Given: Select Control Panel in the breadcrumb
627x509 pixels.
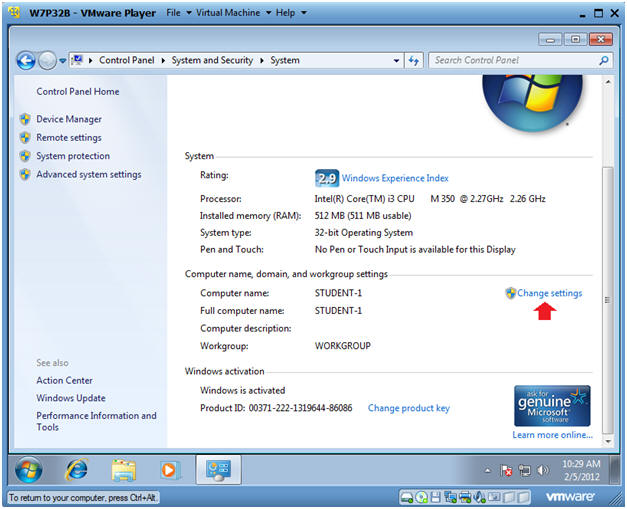Looking at the screenshot, I should pos(126,60).
